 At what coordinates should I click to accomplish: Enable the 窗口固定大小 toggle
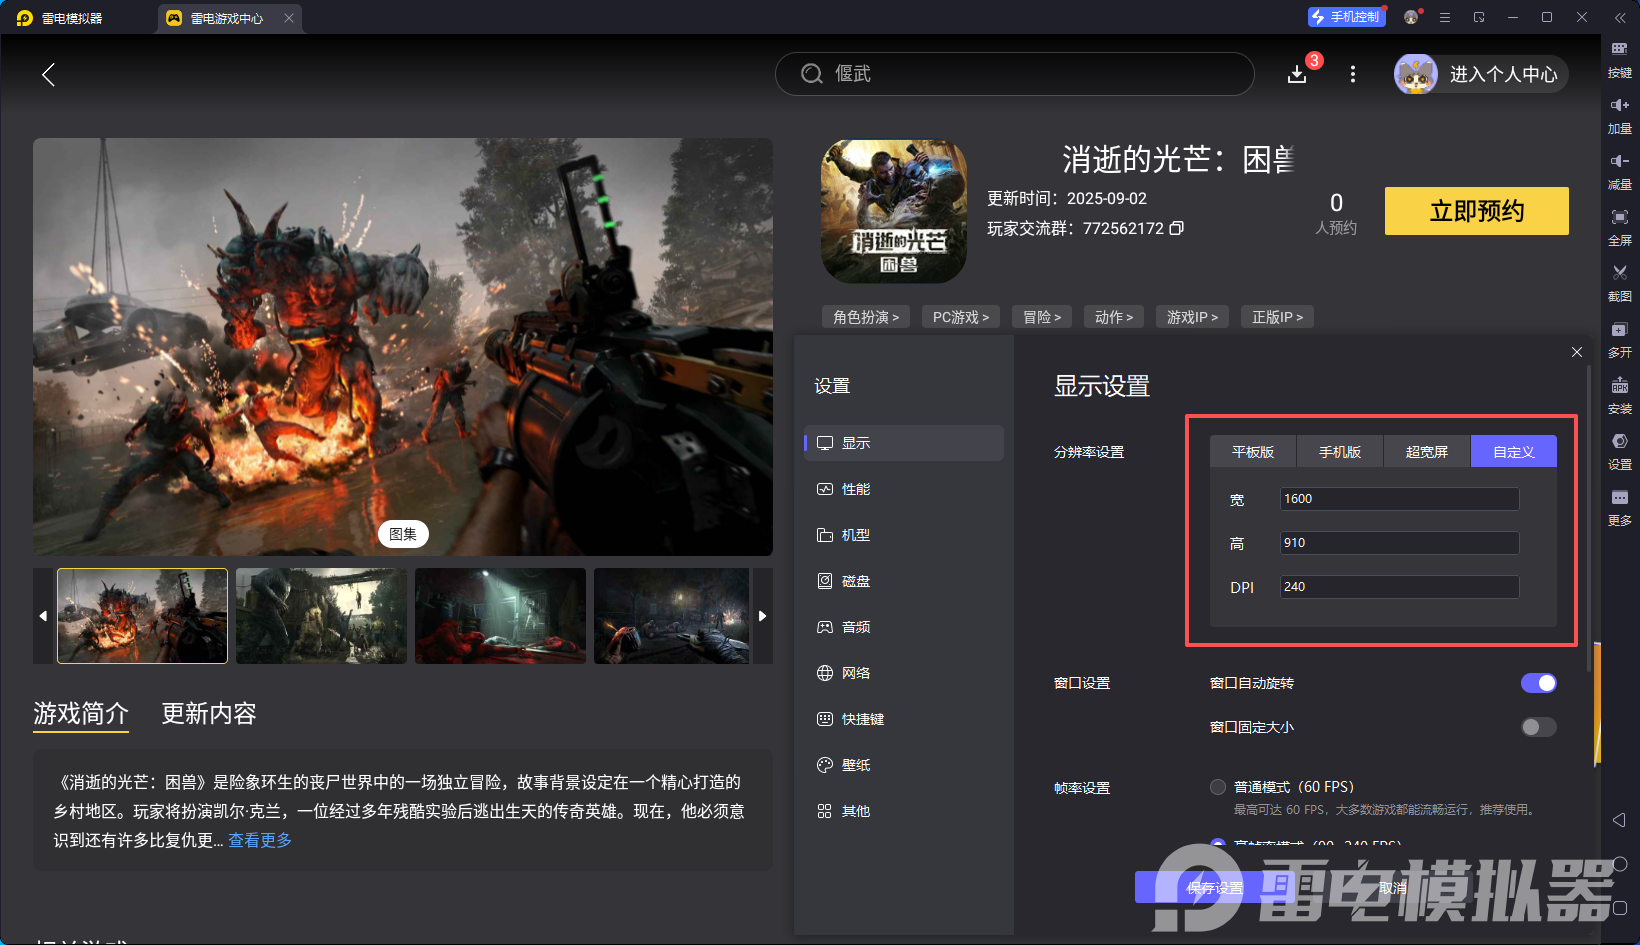(x=1538, y=727)
